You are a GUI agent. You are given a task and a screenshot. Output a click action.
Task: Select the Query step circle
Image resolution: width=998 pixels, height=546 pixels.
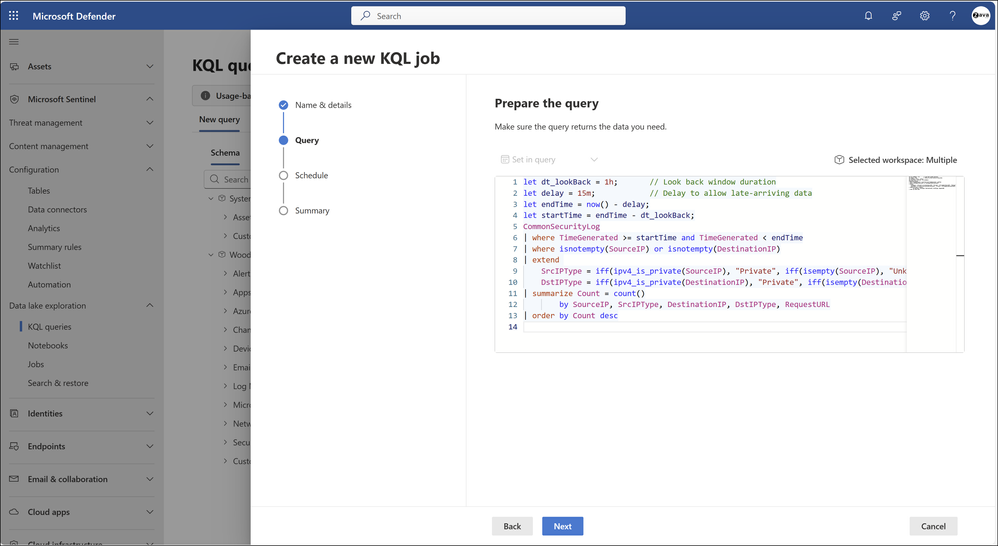point(283,141)
